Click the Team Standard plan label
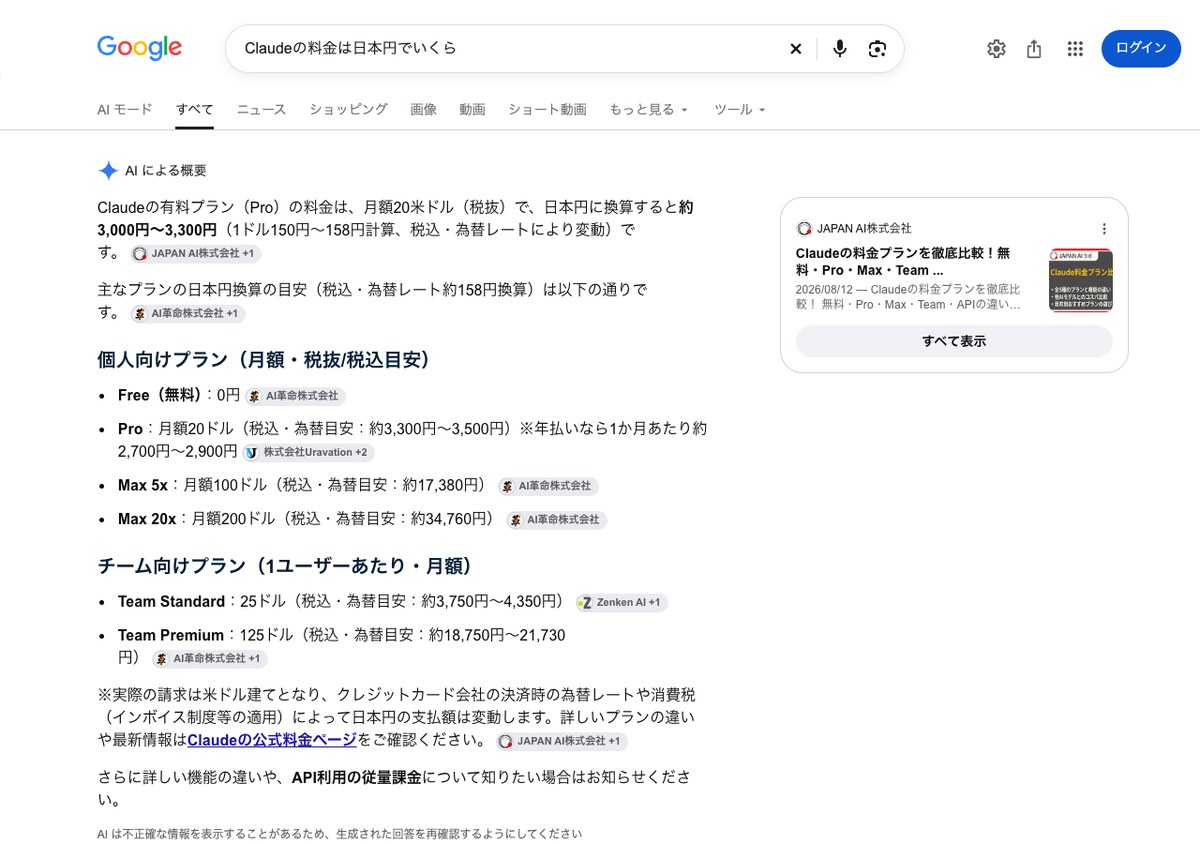1200x844 pixels. 171,601
